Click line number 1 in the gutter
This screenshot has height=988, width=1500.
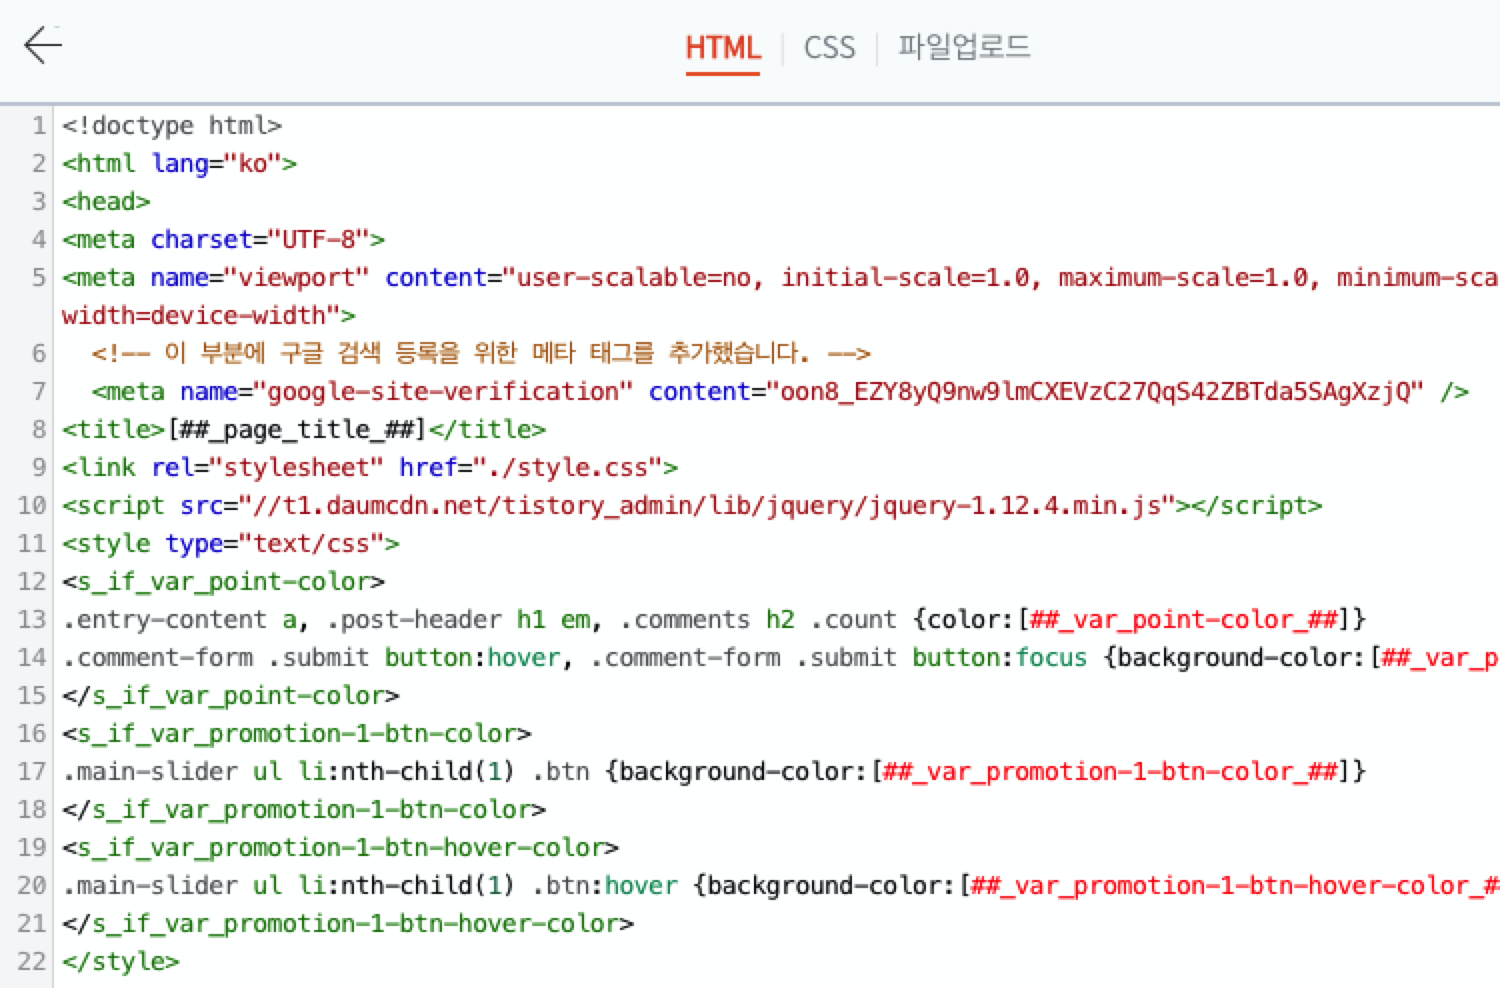click(39, 126)
